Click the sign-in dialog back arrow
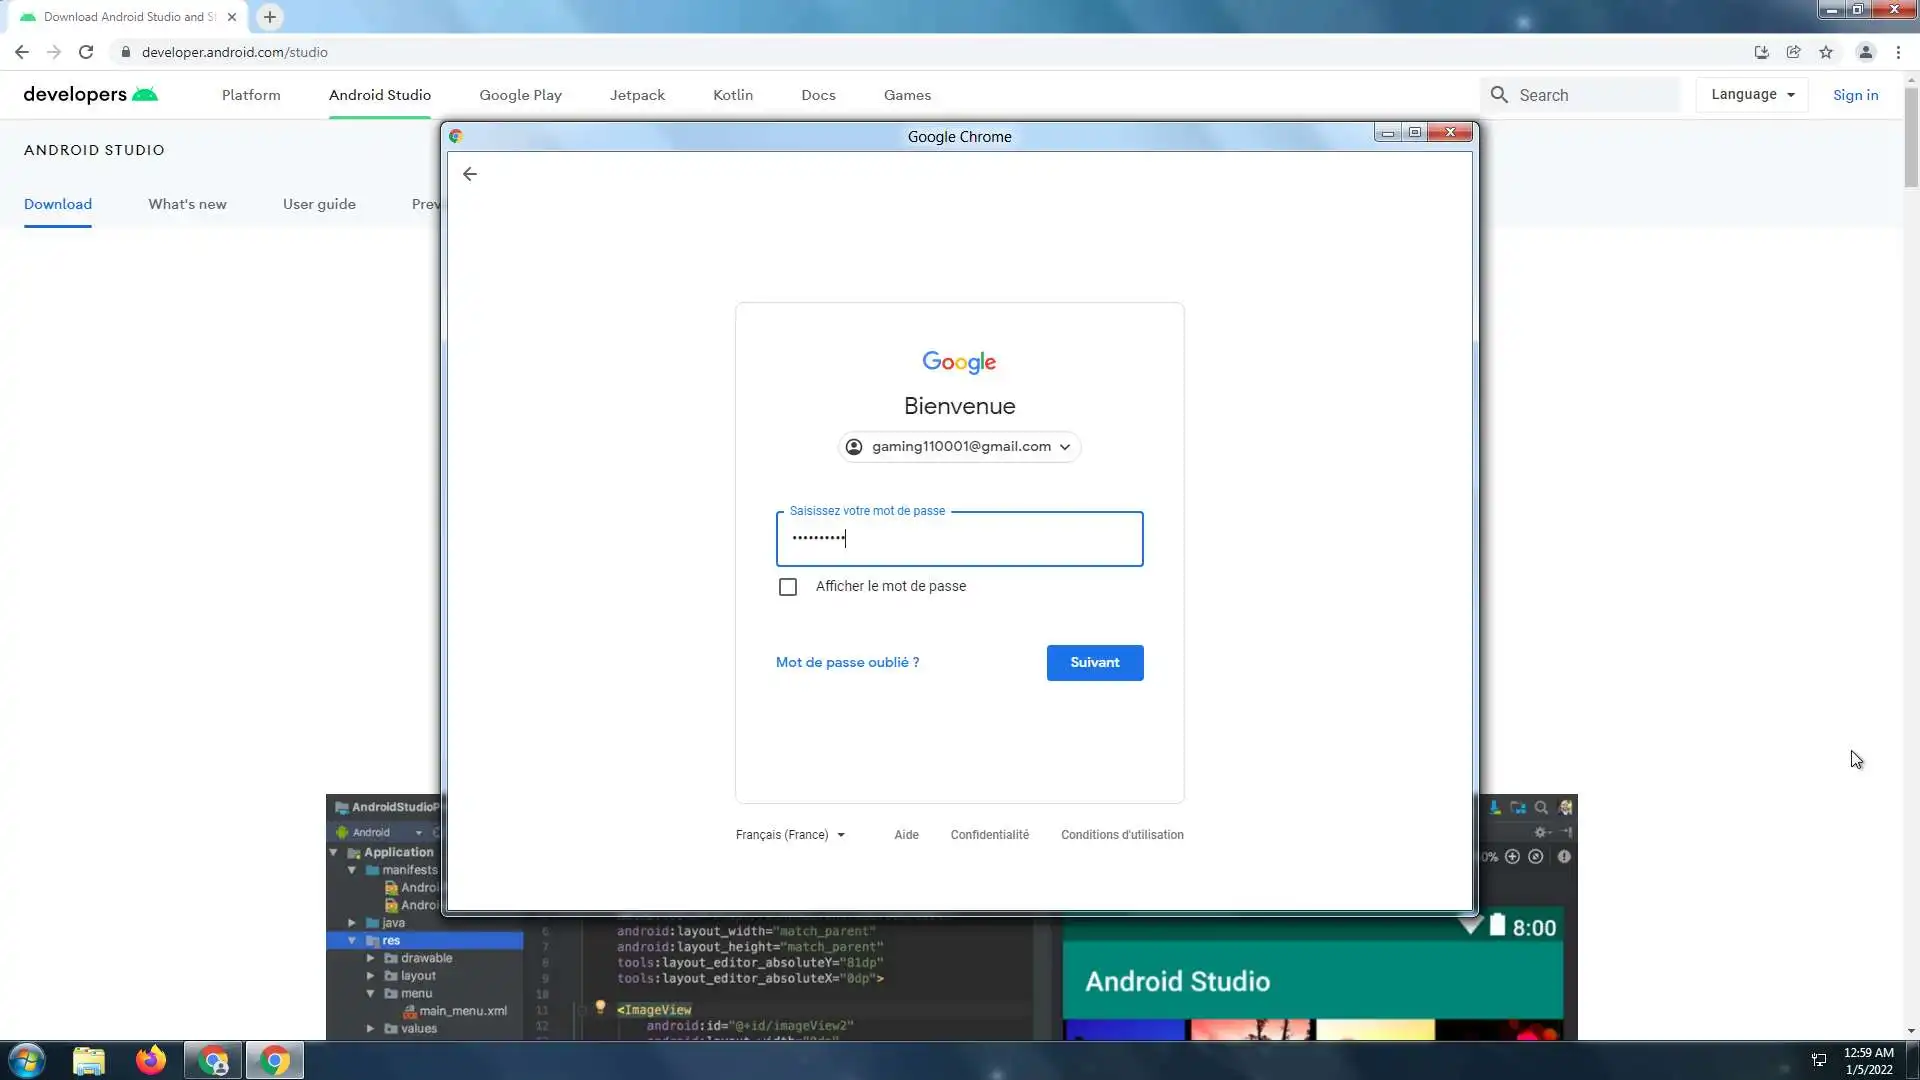 pyautogui.click(x=470, y=174)
